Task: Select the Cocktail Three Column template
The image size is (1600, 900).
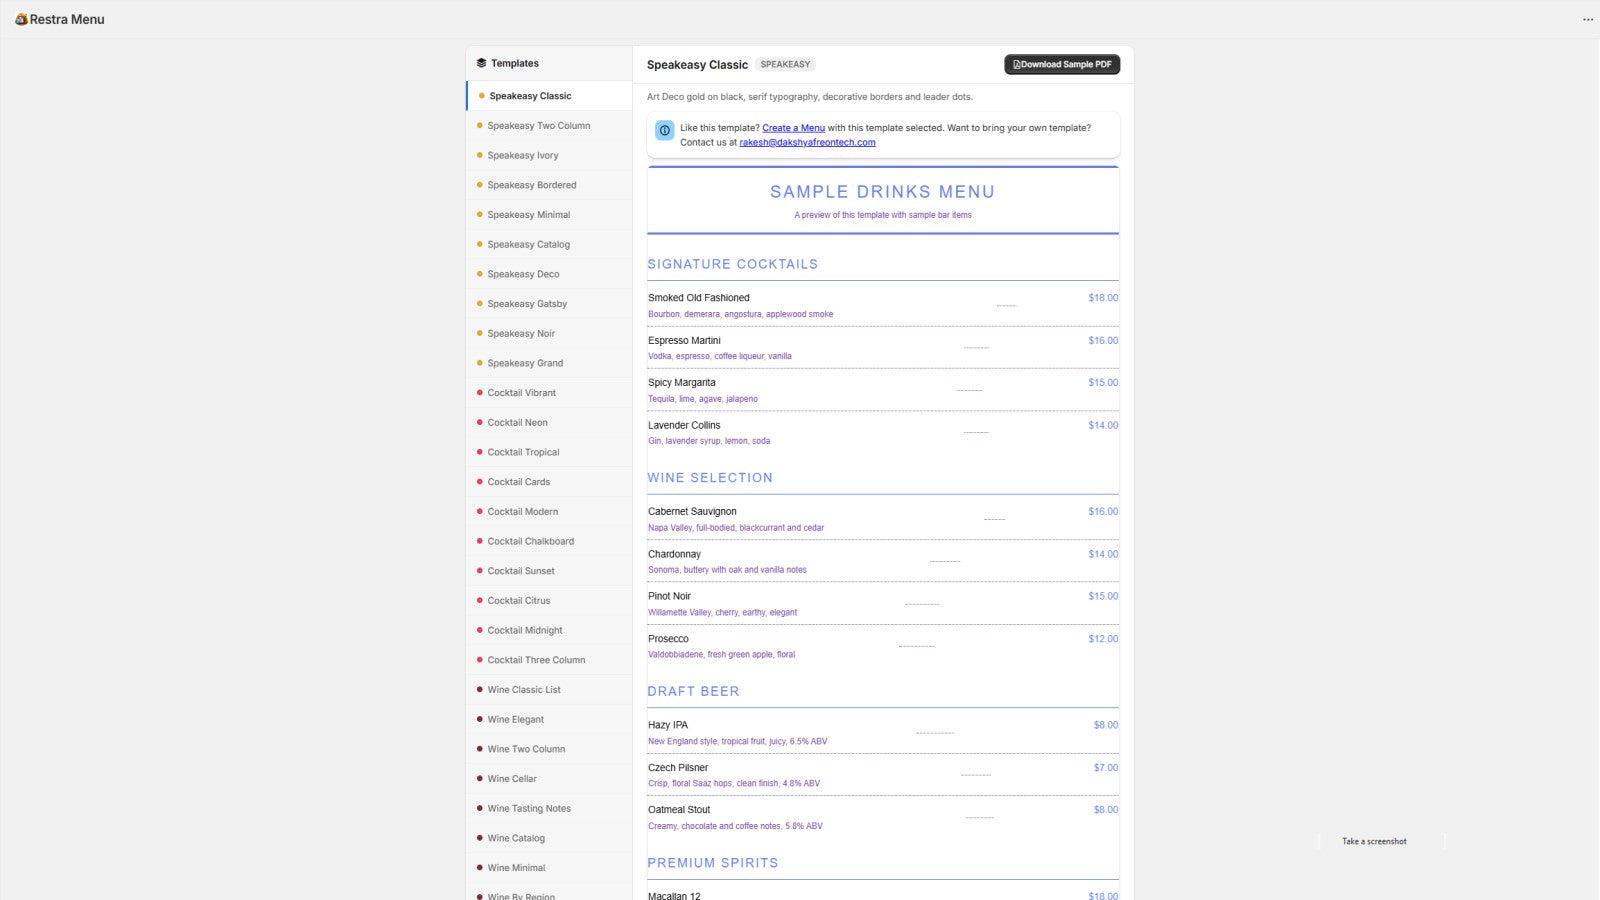Action: point(537,659)
